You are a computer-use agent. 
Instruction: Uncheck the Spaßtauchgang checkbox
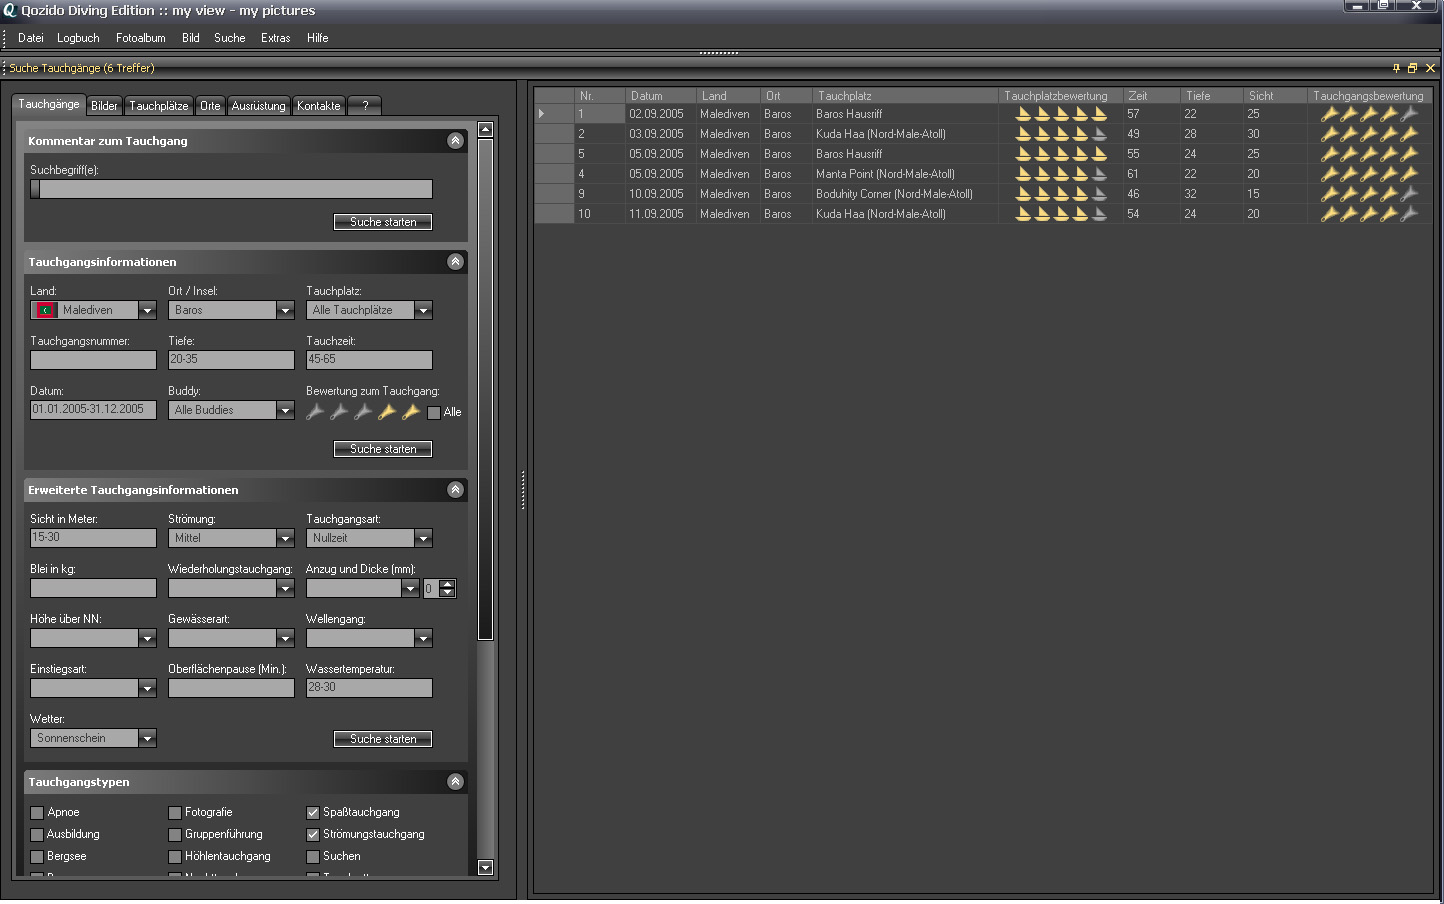(313, 813)
